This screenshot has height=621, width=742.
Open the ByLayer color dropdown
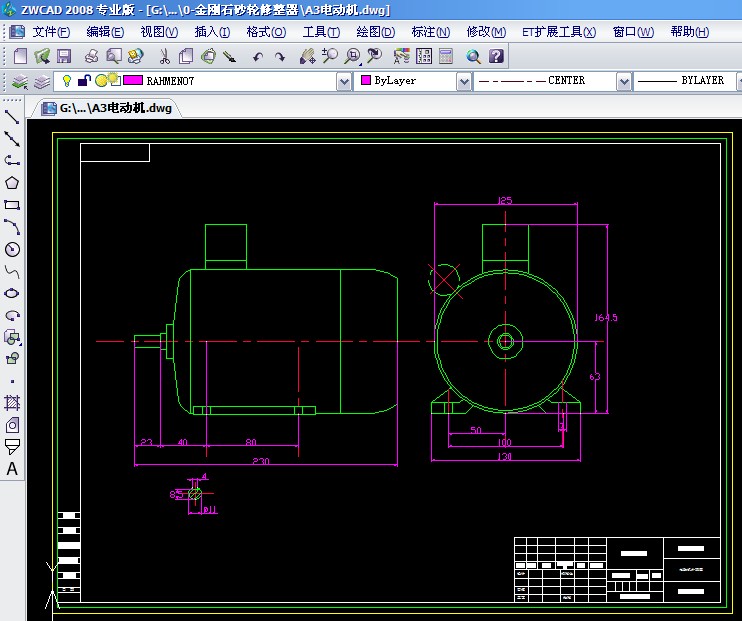coord(463,81)
